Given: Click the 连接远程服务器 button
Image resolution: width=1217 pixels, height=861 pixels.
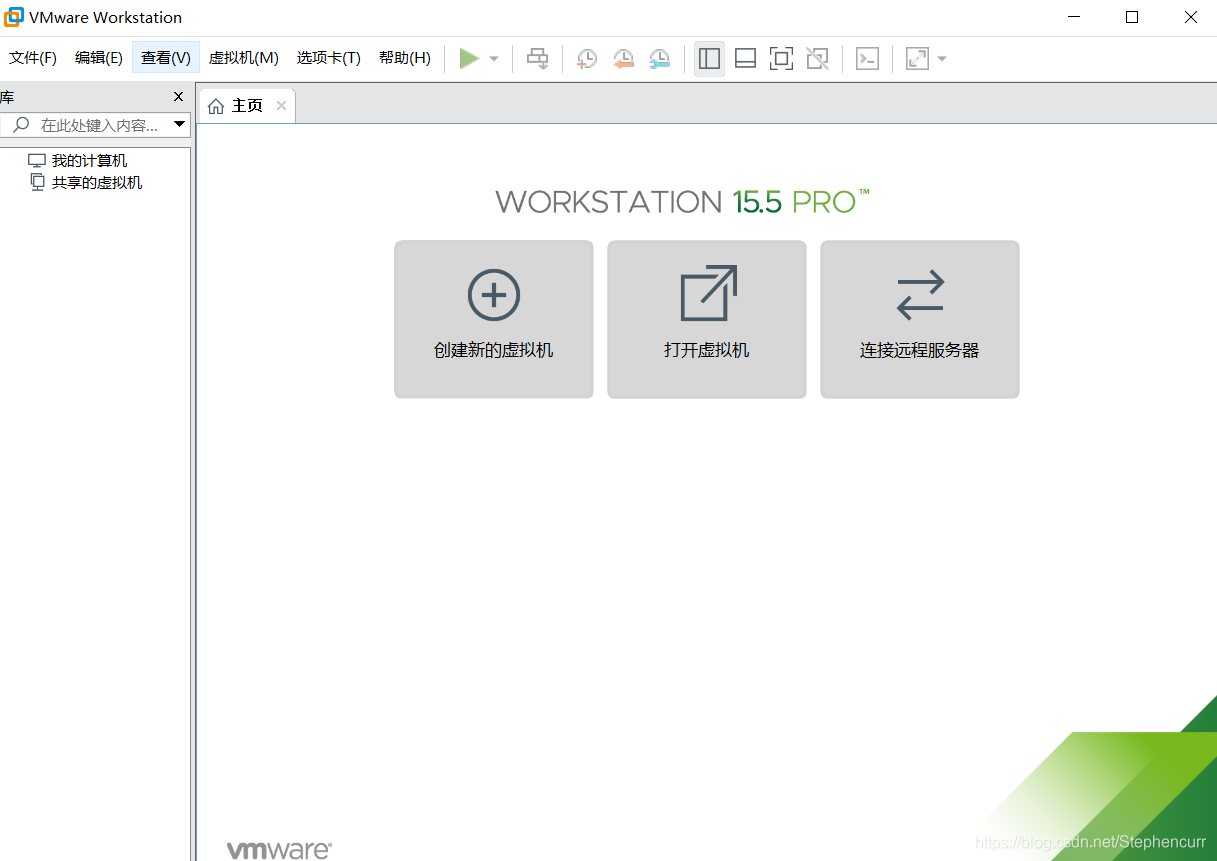Looking at the screenshot, I should pyautogui.click(x=920, y=319).
